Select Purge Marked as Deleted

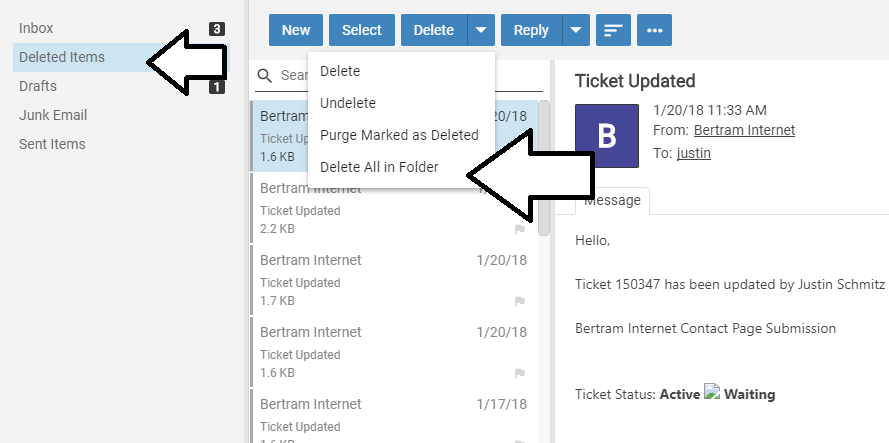399,135
